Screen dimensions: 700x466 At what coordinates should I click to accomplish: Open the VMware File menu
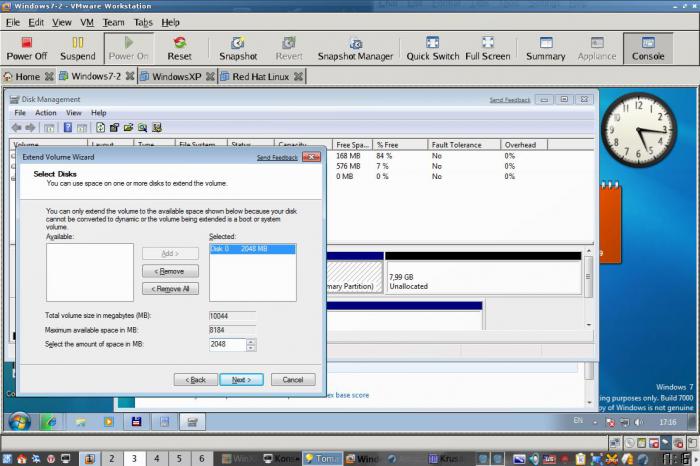(x=12, y=22)
